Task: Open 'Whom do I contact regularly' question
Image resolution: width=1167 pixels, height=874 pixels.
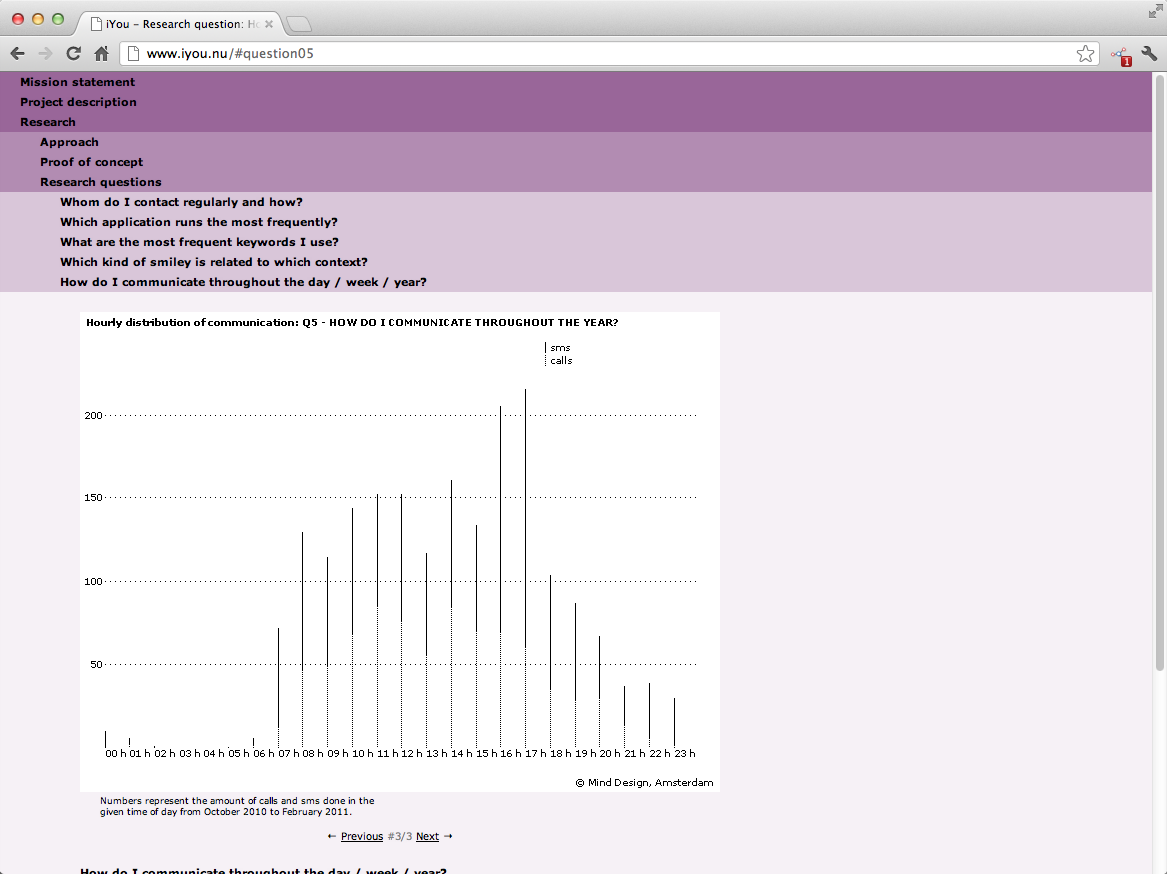Action: point(181,202)
